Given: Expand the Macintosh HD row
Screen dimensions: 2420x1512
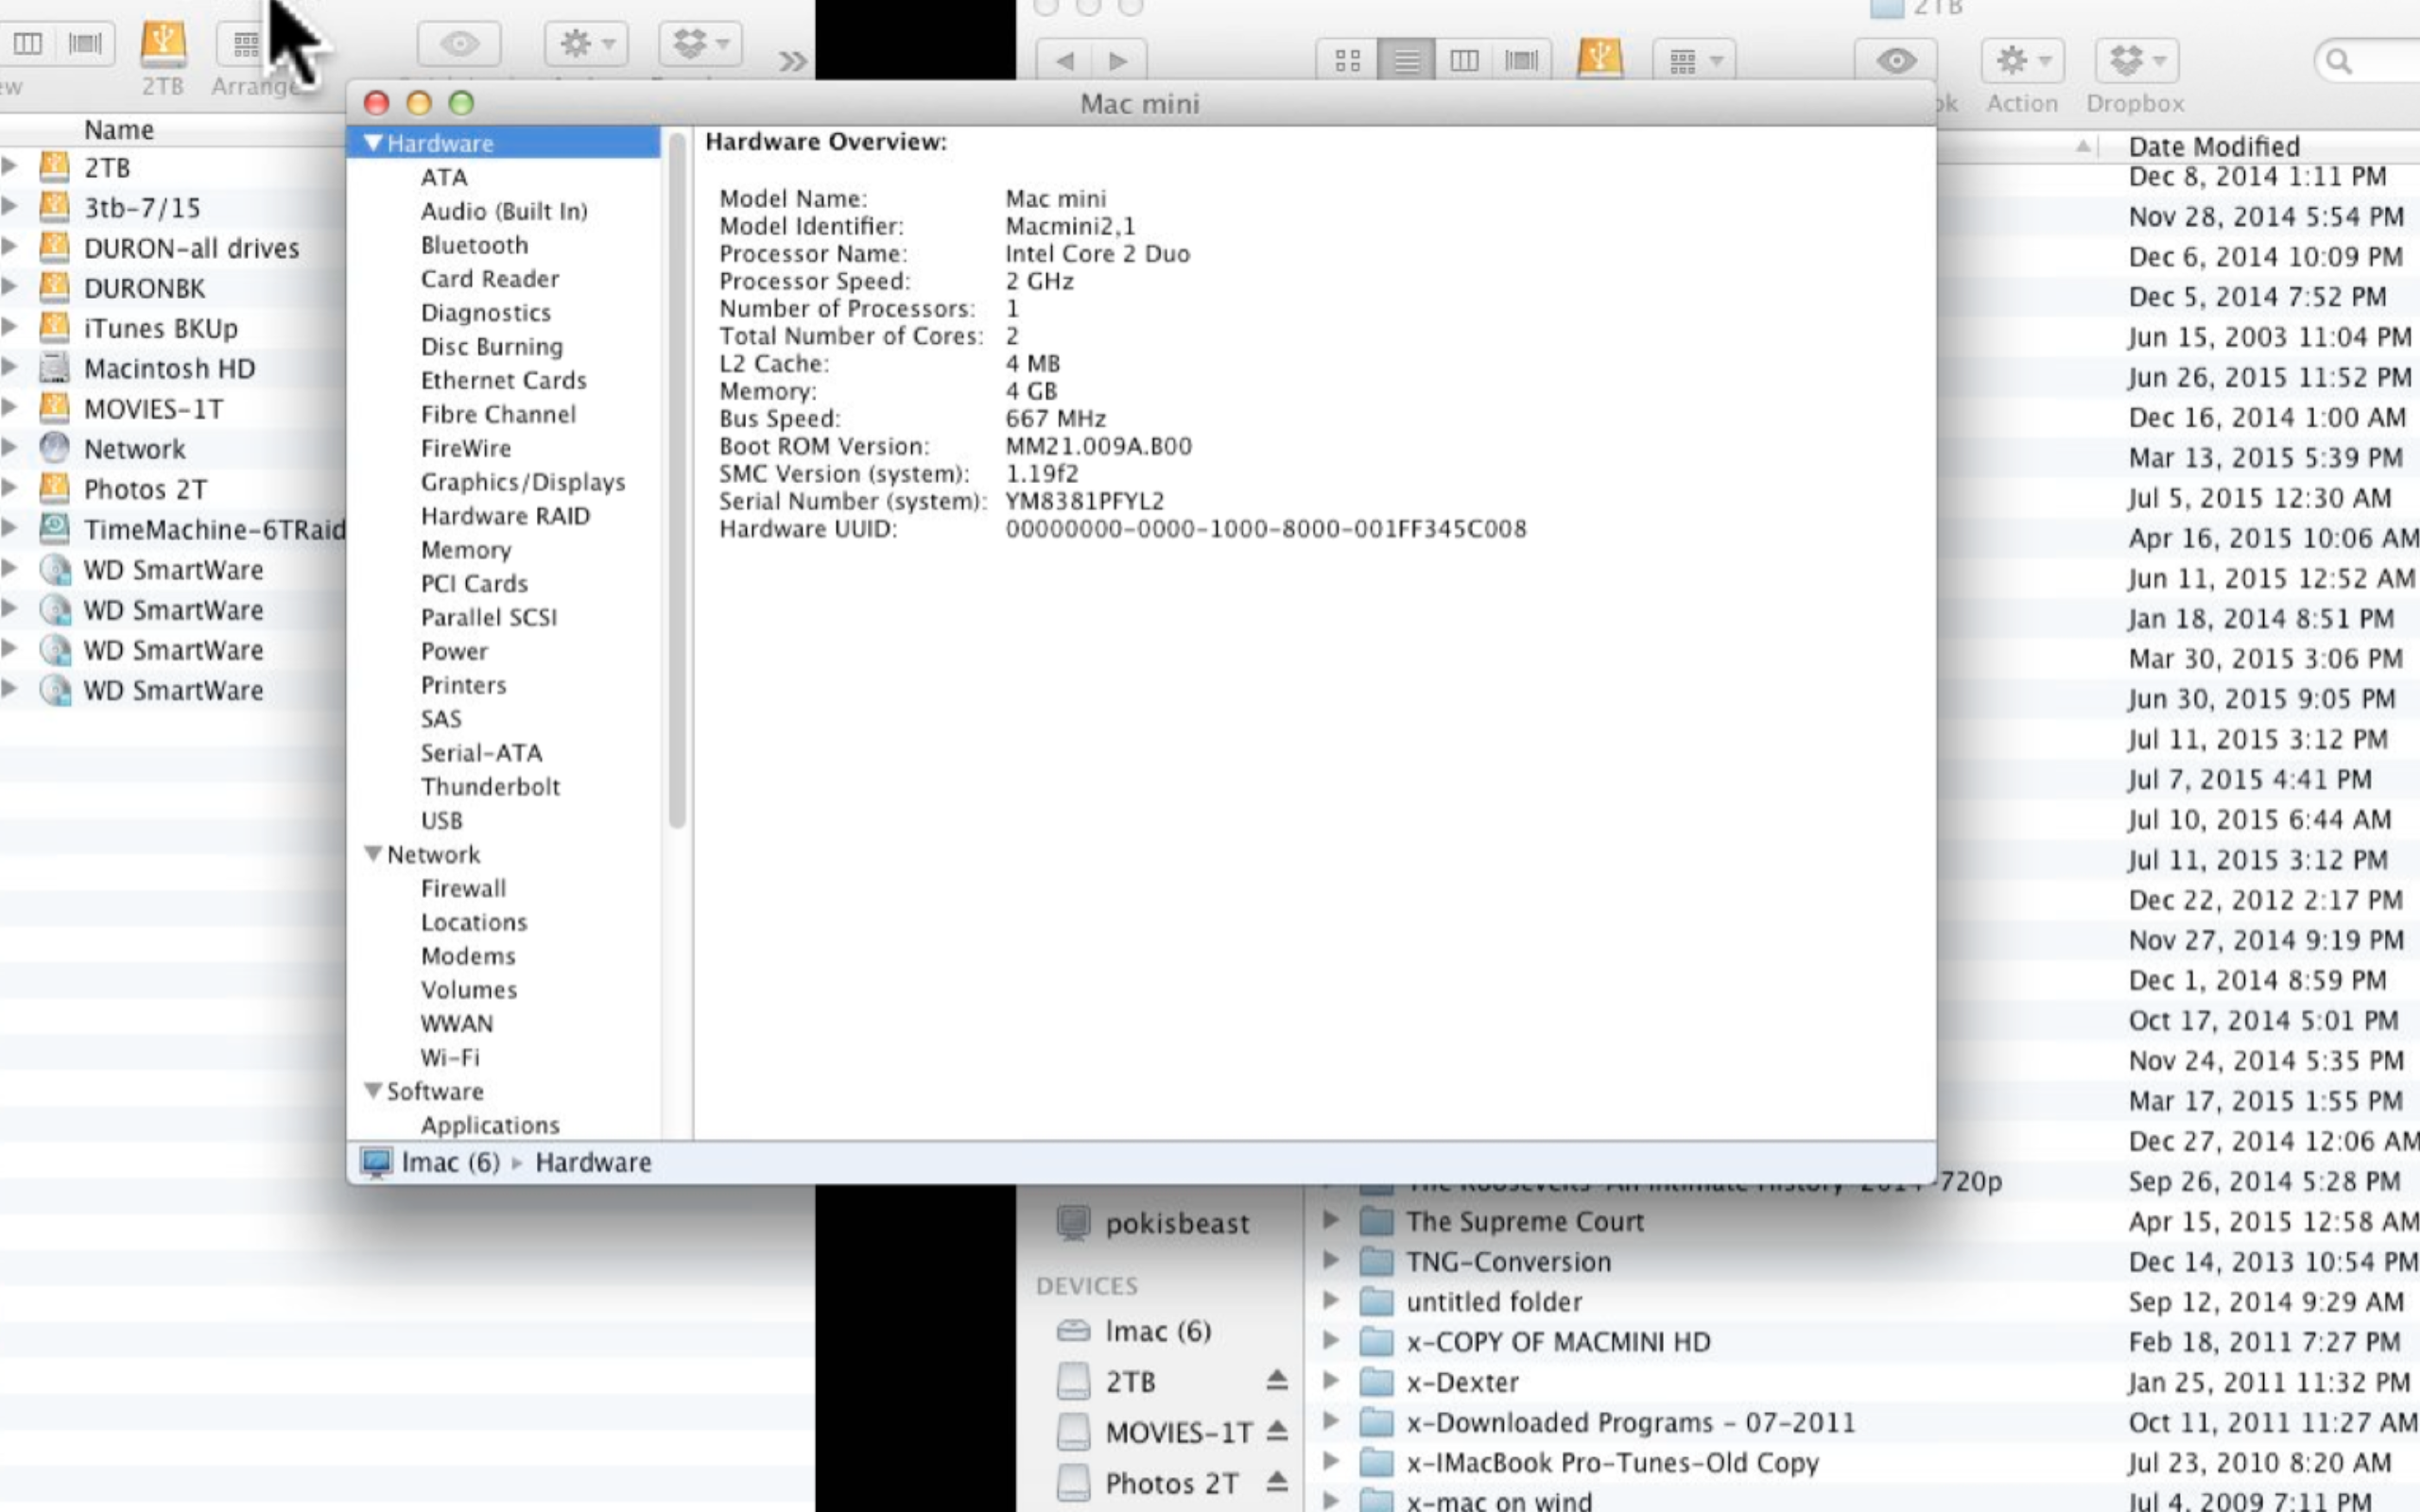Looking at the screenshot, I should pyautogui.click(x=9, y=368).
